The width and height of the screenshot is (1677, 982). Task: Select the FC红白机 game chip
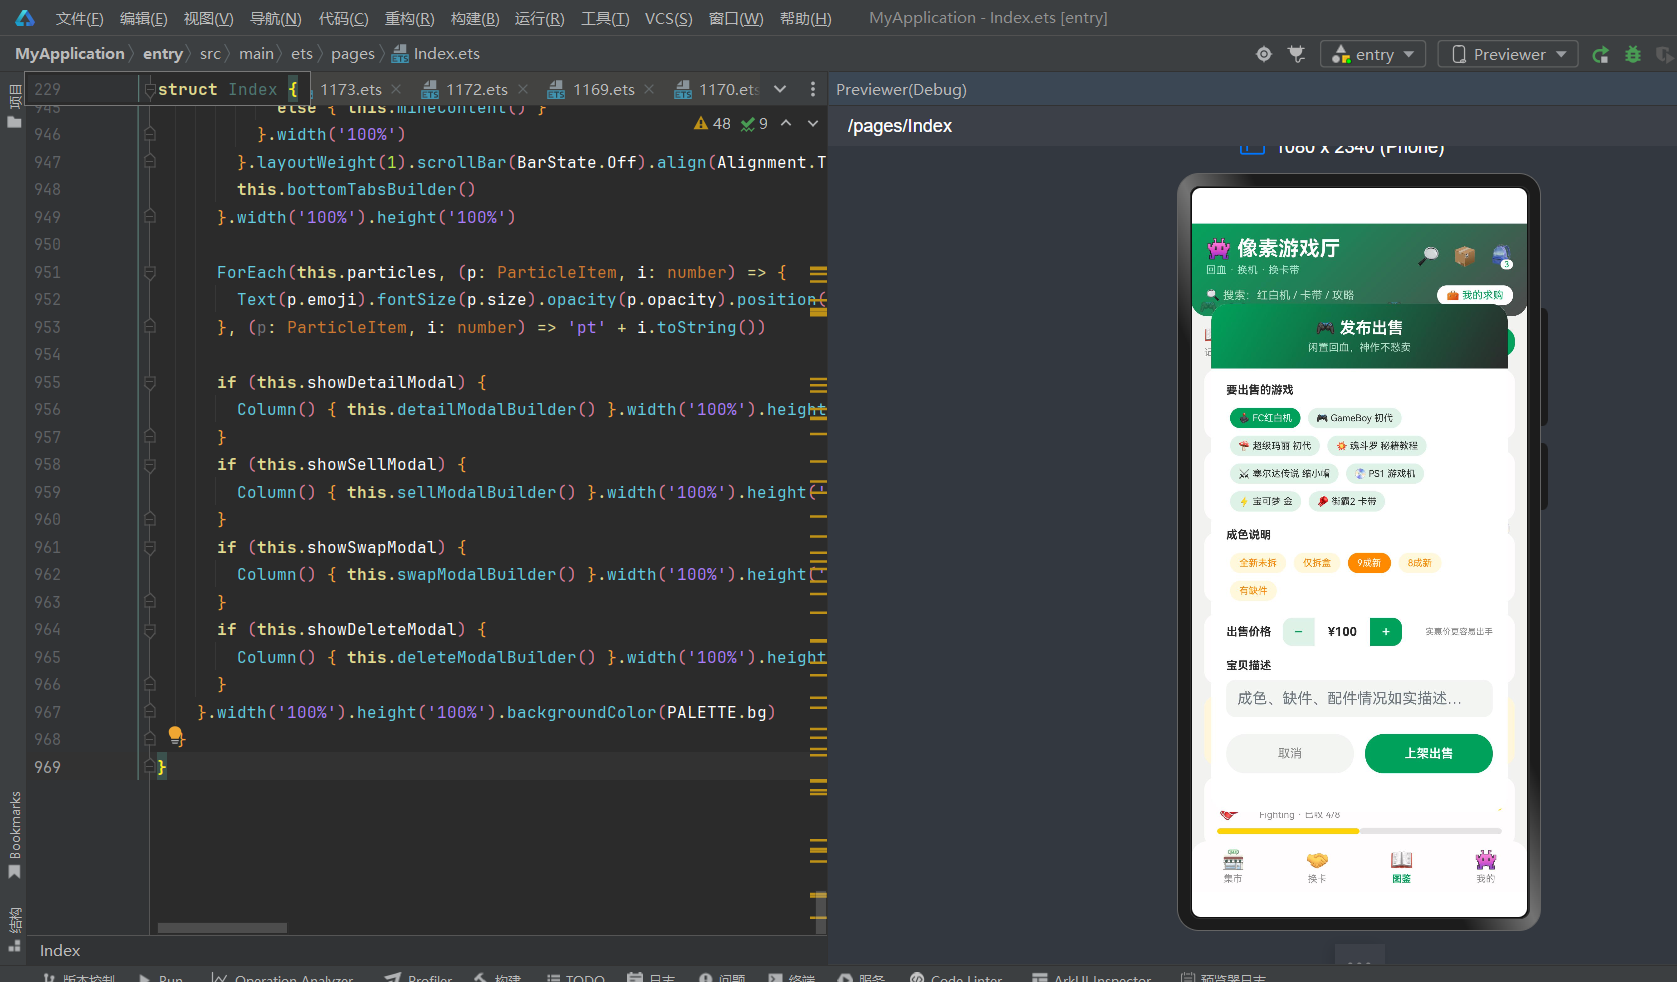(x=1265, y=418)
